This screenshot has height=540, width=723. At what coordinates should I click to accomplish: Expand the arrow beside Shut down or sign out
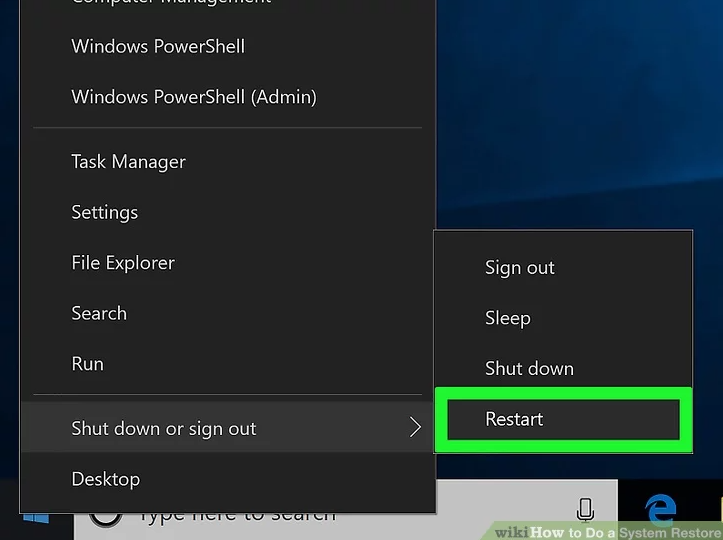pyautogui.click(x=415, y=428)
